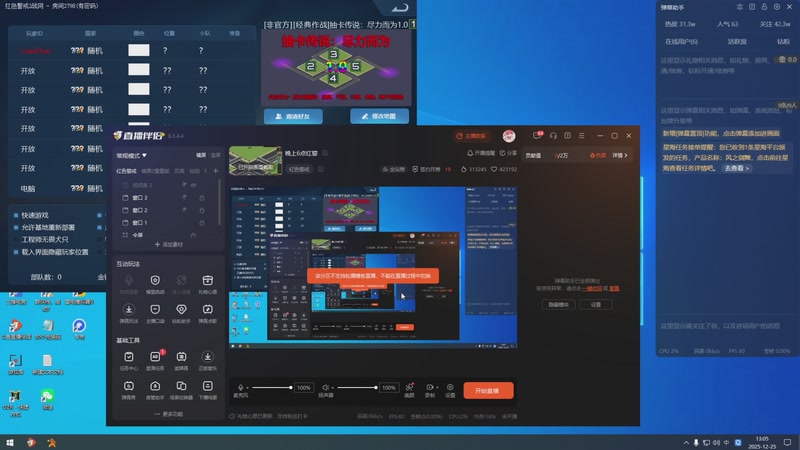The image size is (800, 450).
Task: Open the 录制 record options dropdown
Action: point(437,388)
